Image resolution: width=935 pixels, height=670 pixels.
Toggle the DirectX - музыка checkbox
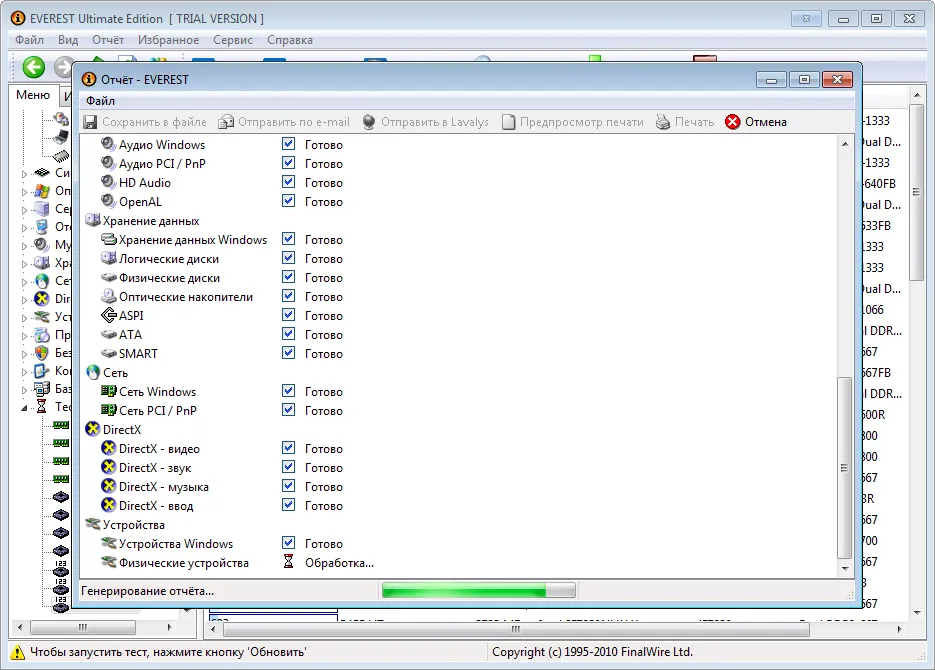tap(288, 487)
